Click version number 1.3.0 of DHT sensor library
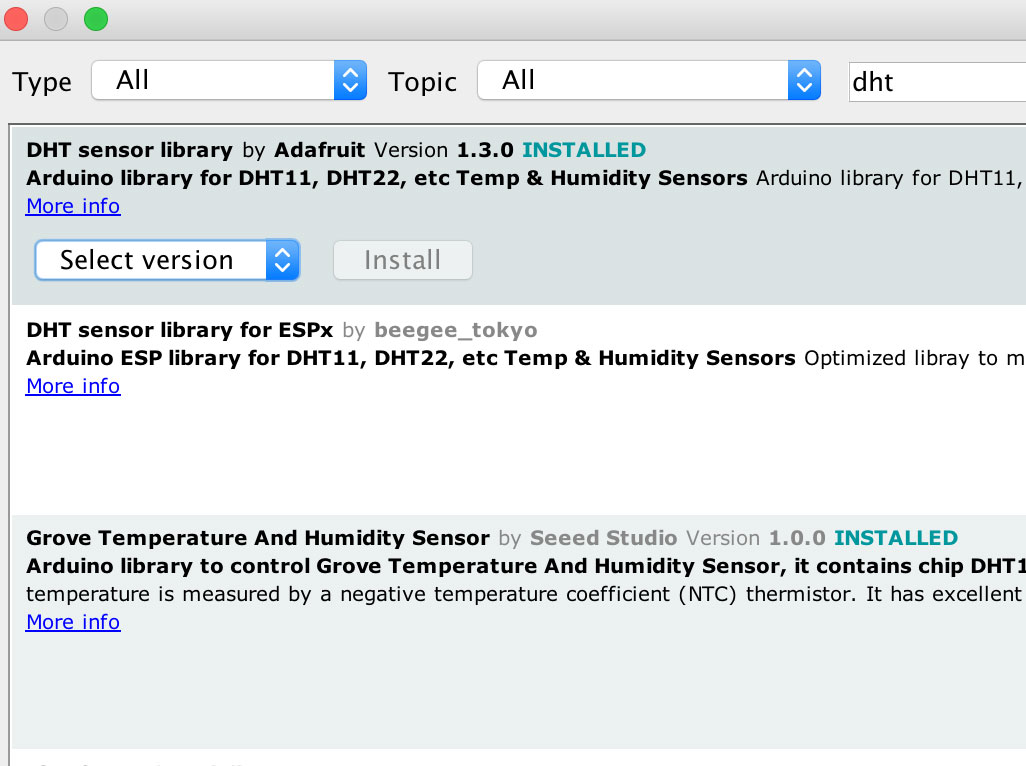Viewport: 1026px width, 766px height. tap(485, 150)
